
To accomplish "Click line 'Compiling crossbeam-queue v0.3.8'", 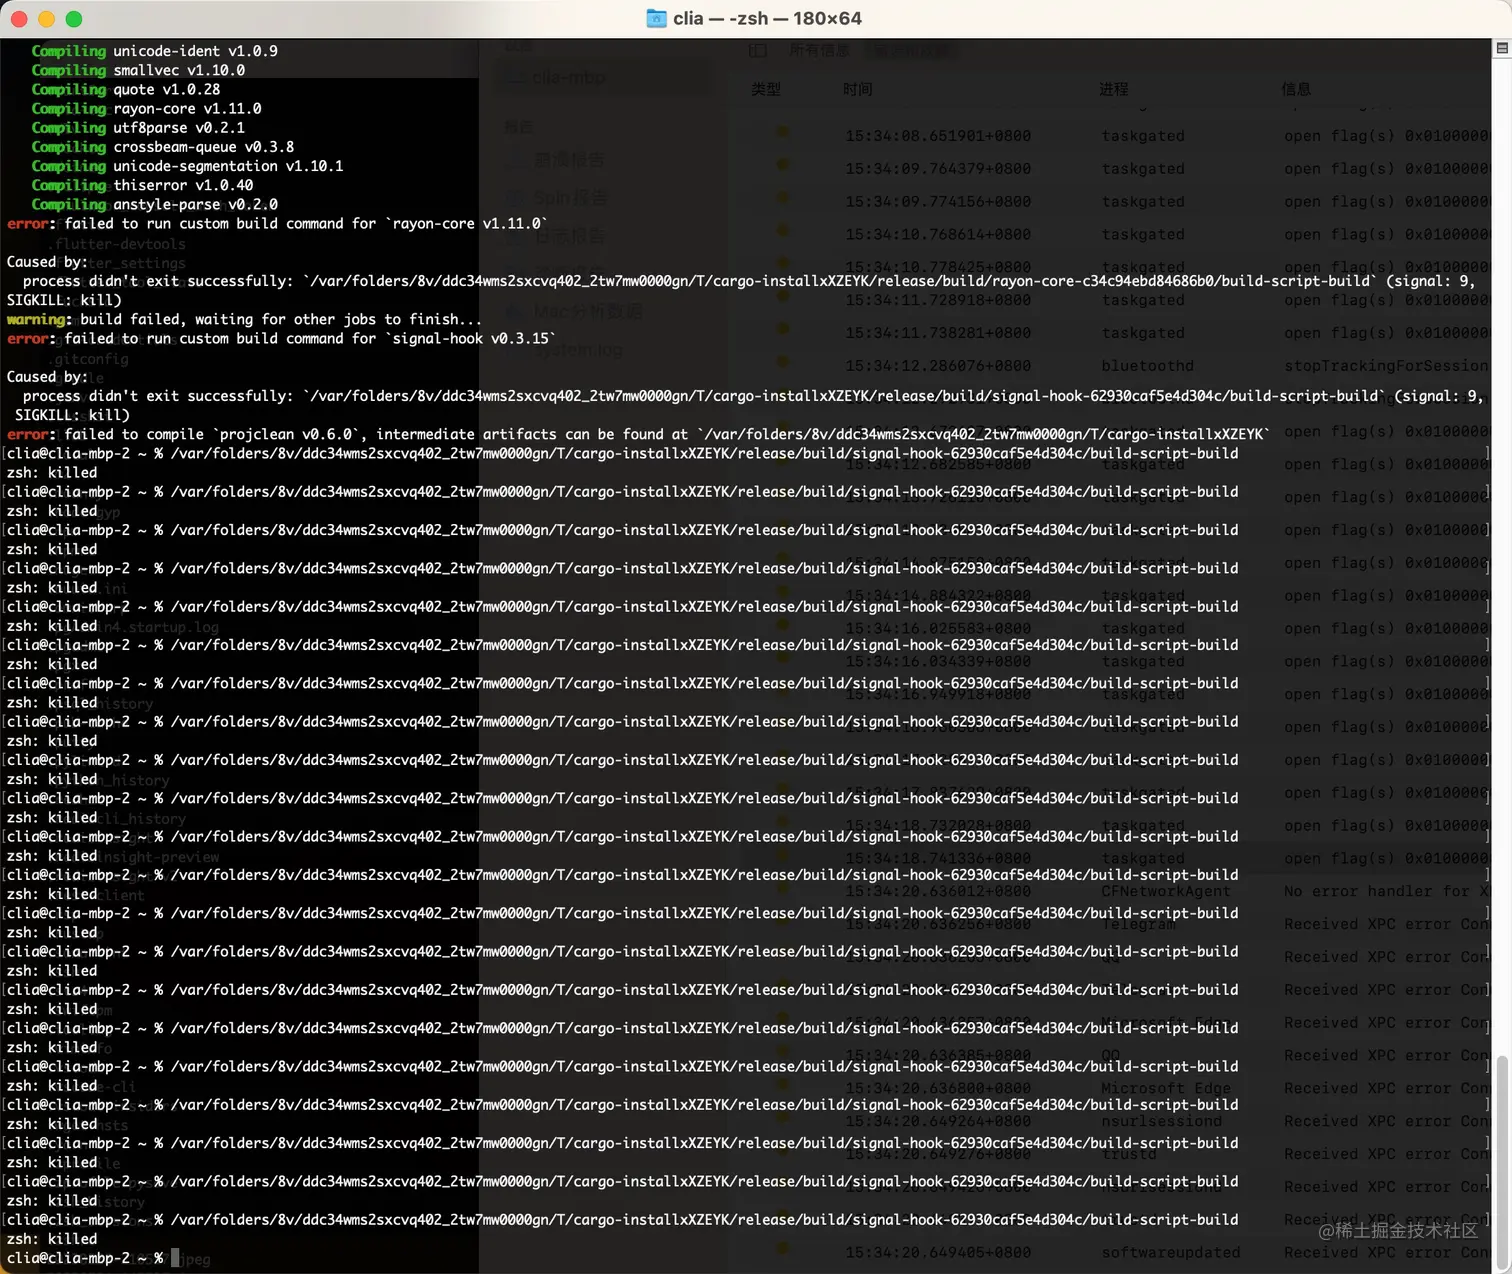I will pos(163,147).
